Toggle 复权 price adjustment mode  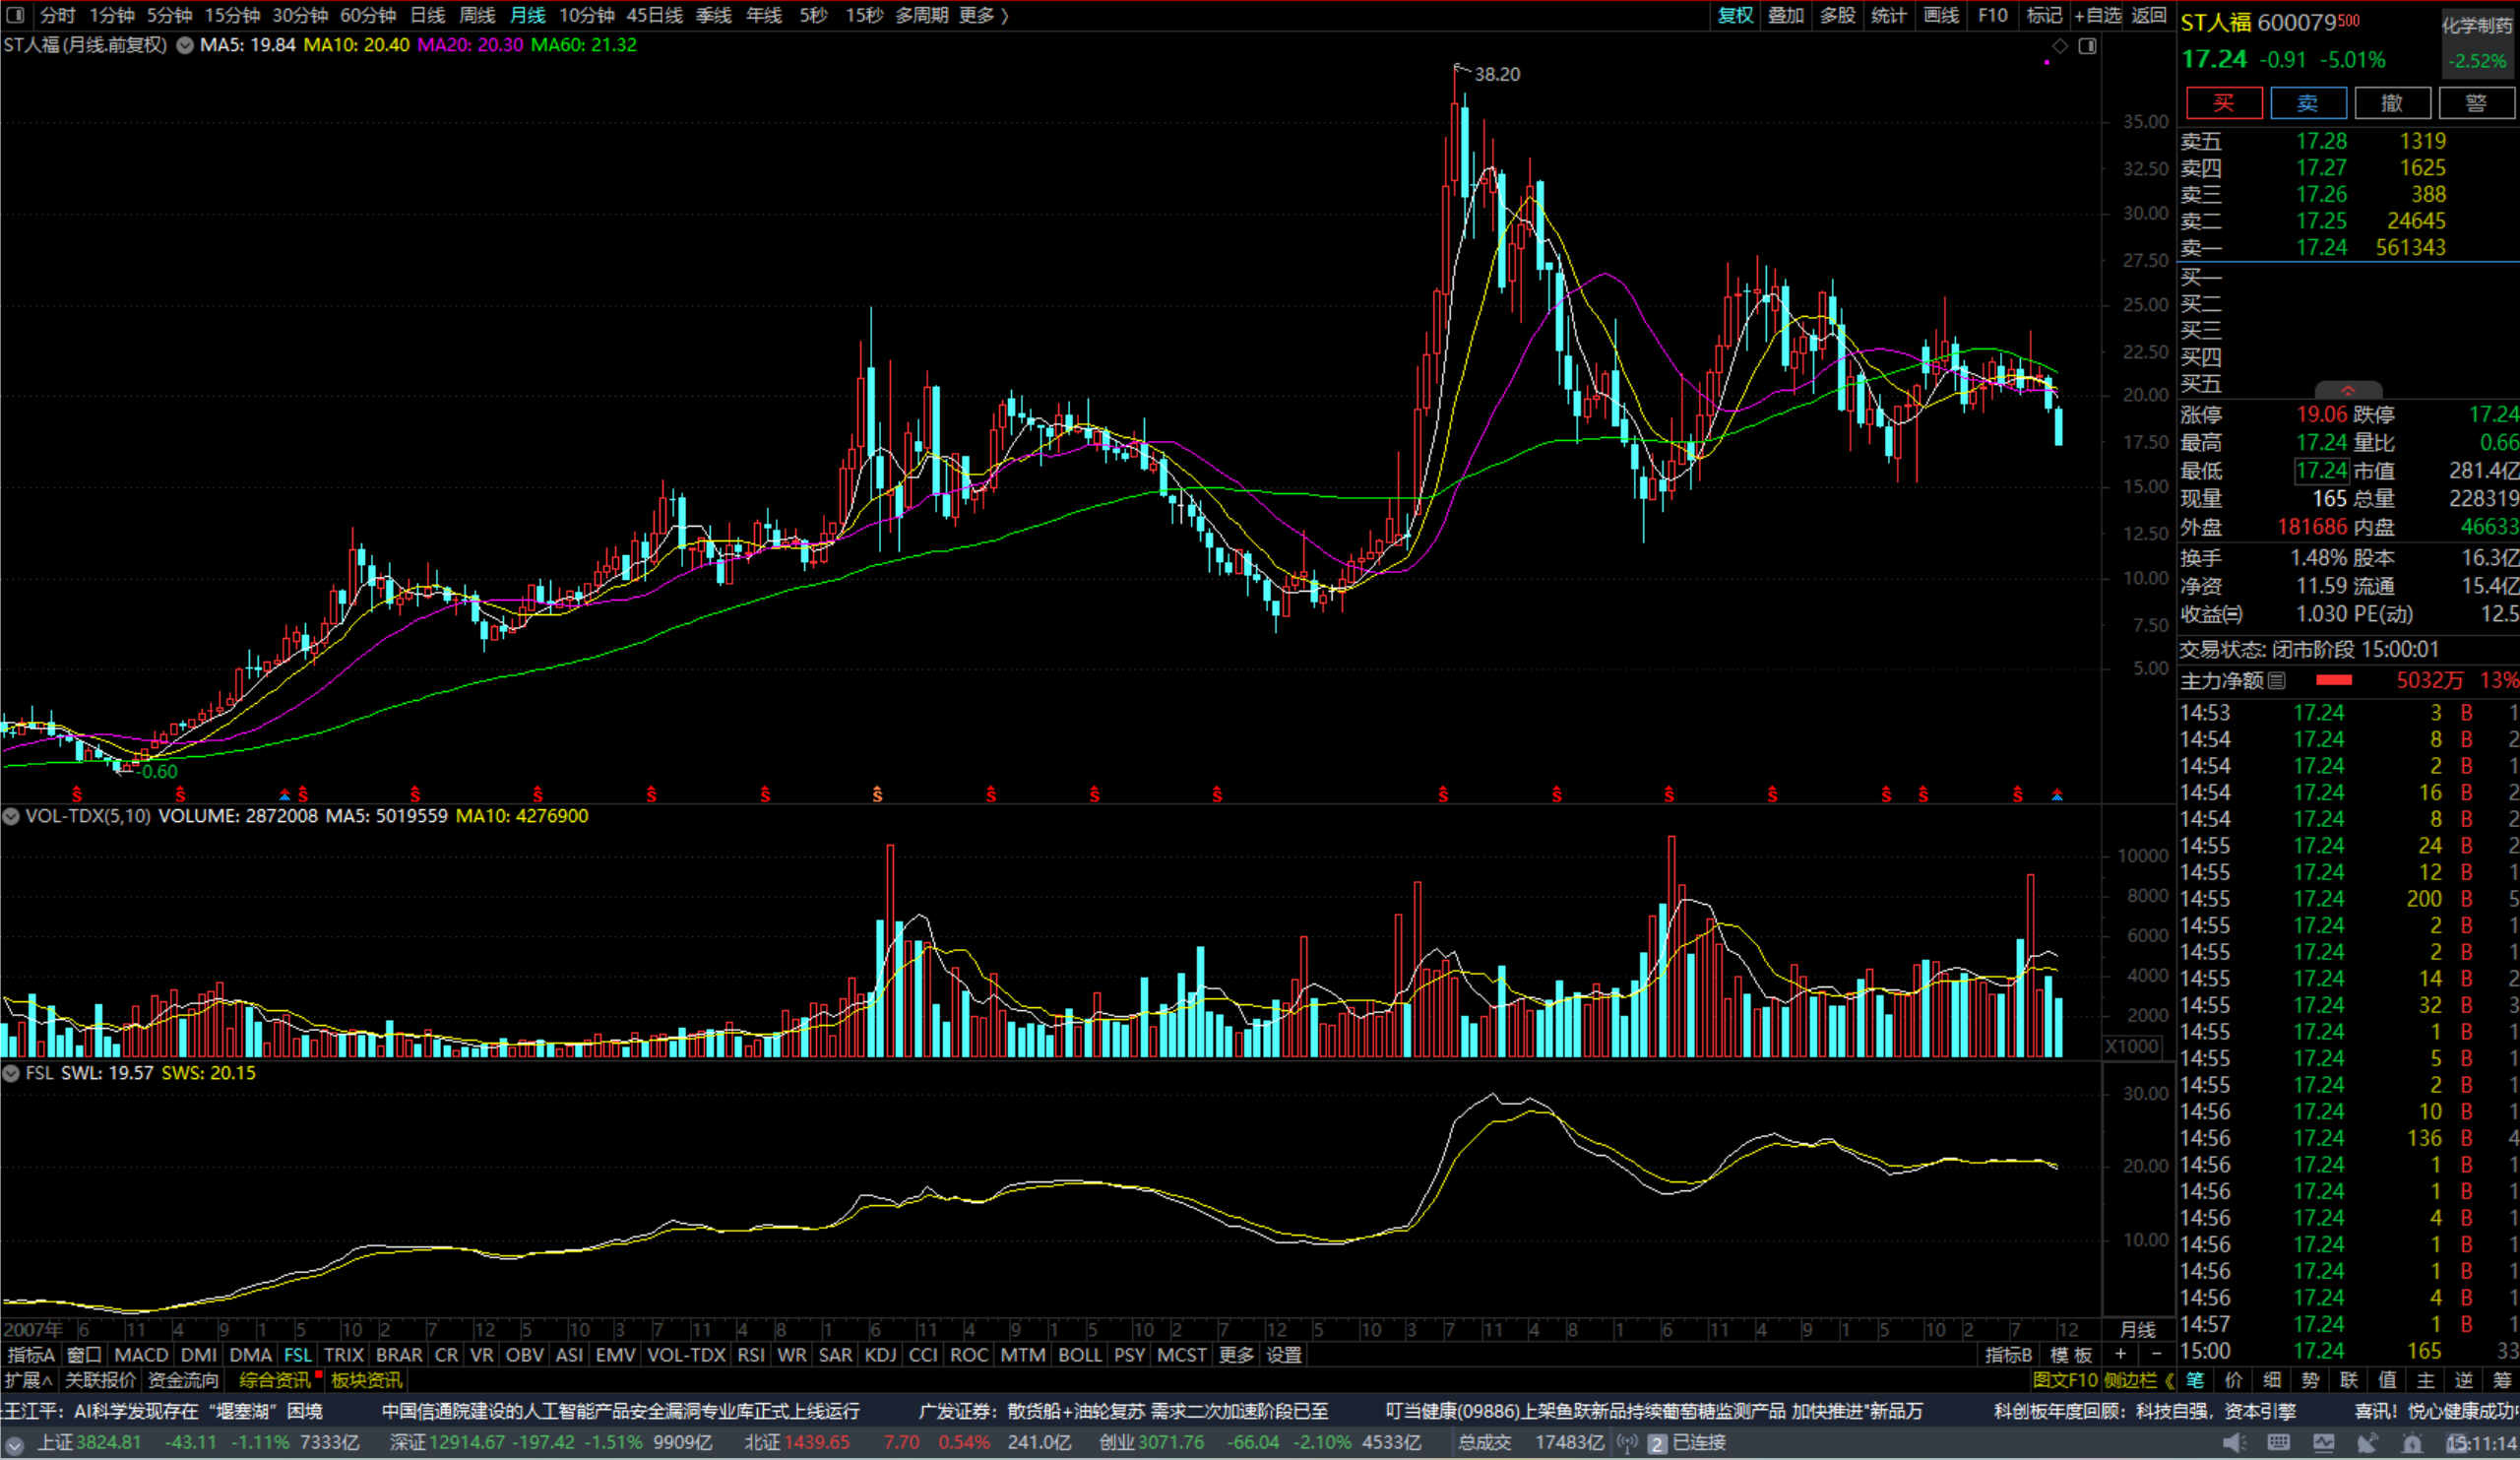(x=1735, y=15)
